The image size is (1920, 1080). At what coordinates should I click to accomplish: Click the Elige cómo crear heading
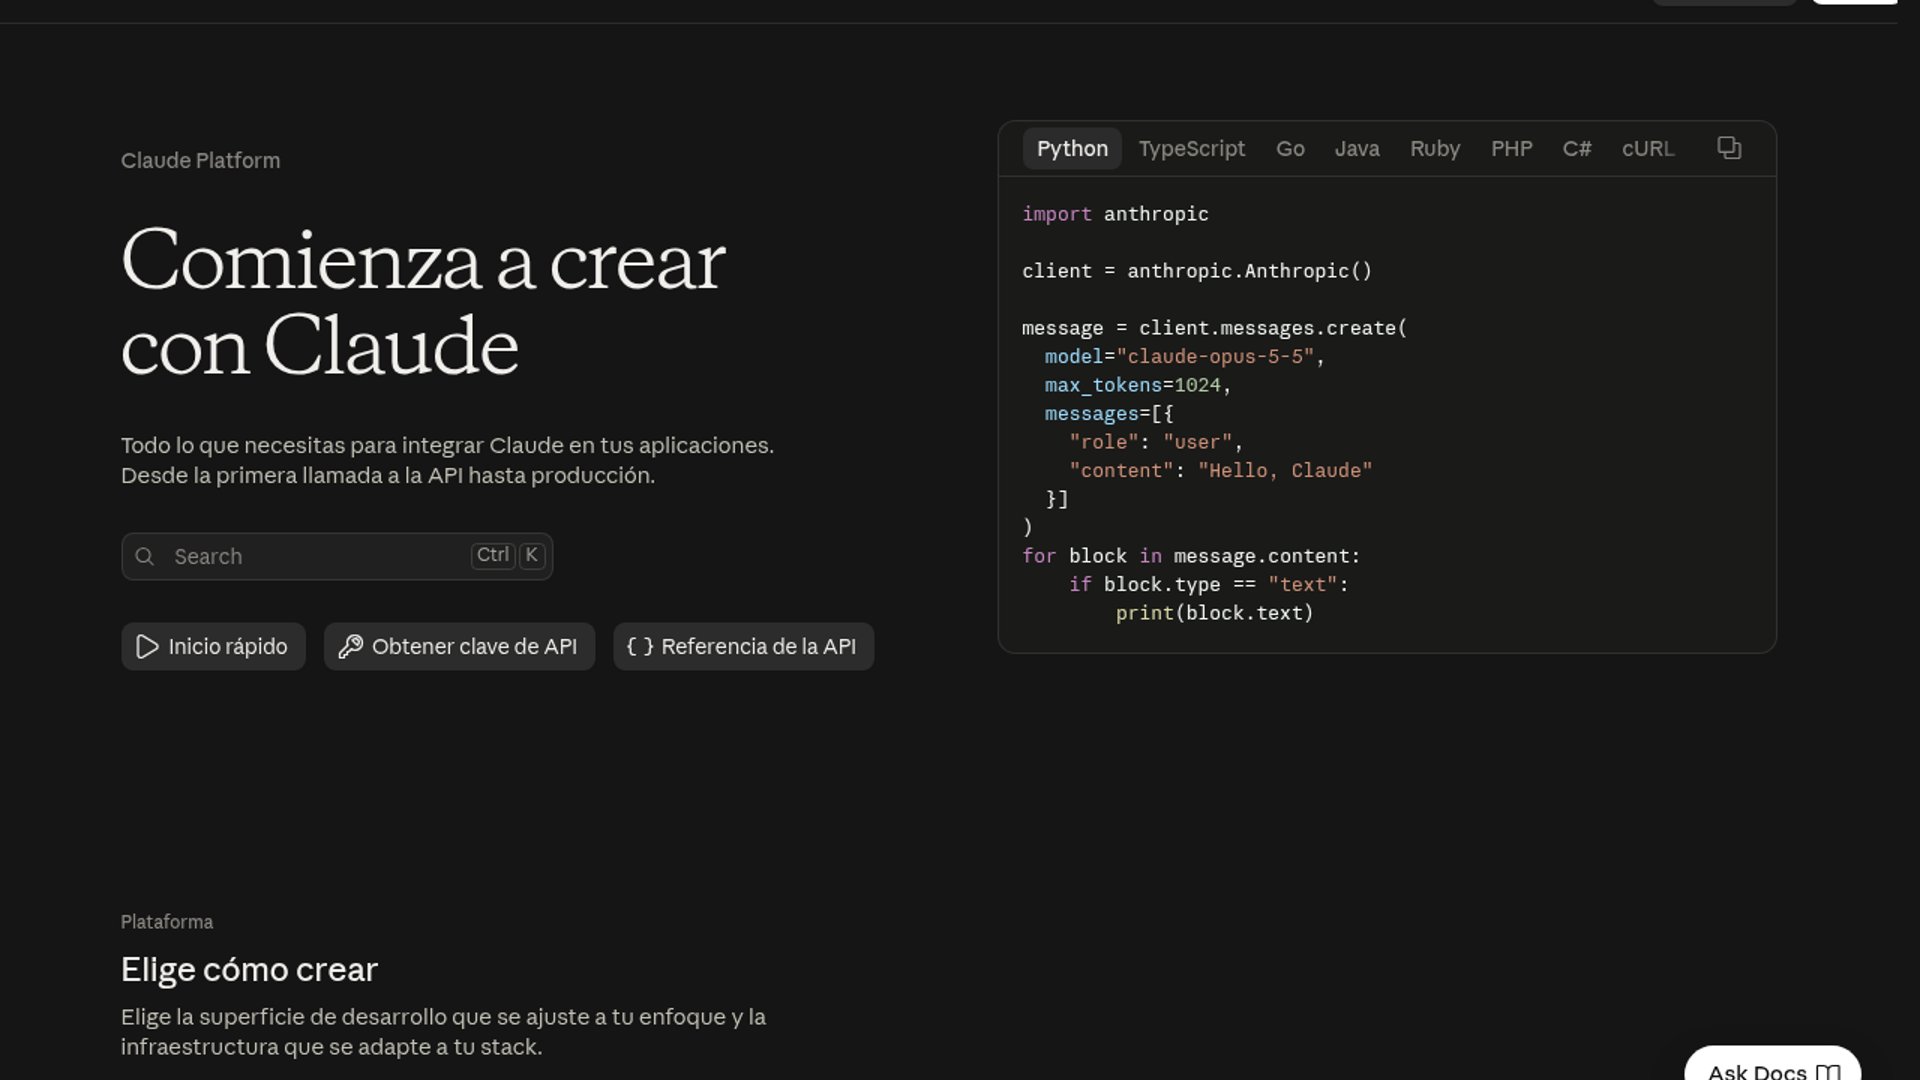(x=249, y=969)
